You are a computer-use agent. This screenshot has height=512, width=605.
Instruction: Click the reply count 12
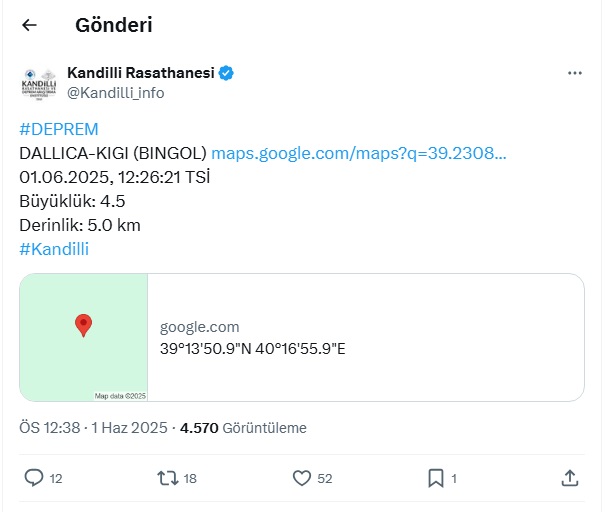click(x=56, y=478)
